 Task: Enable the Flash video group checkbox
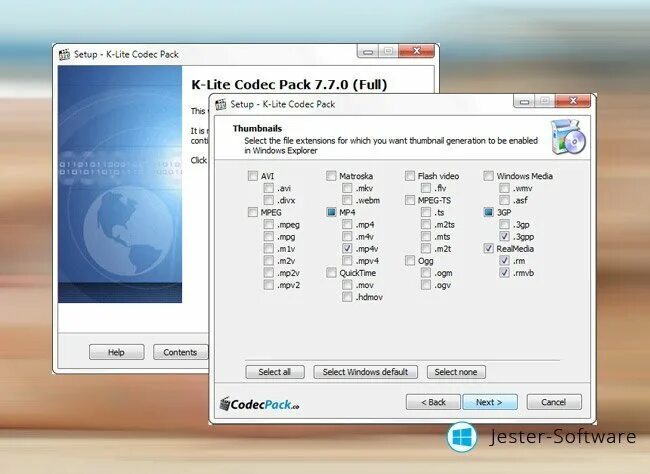[410, 176]
